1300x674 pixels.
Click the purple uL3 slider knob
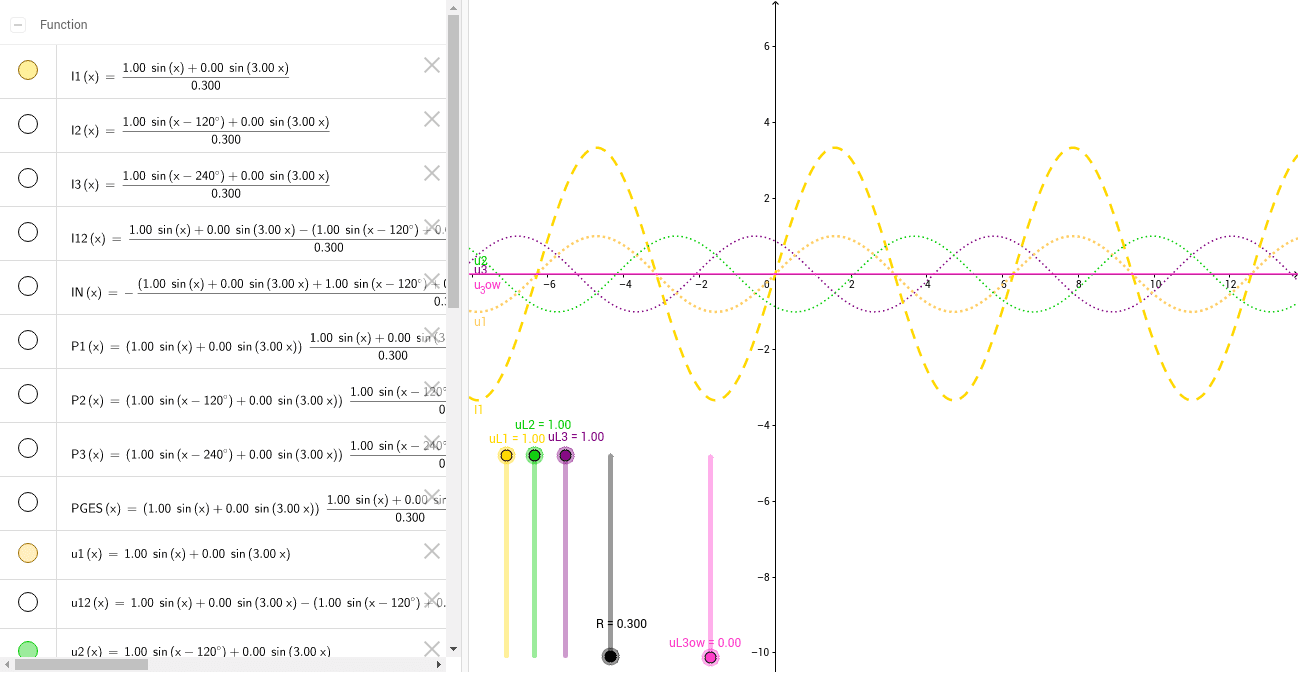pos(565,456)
